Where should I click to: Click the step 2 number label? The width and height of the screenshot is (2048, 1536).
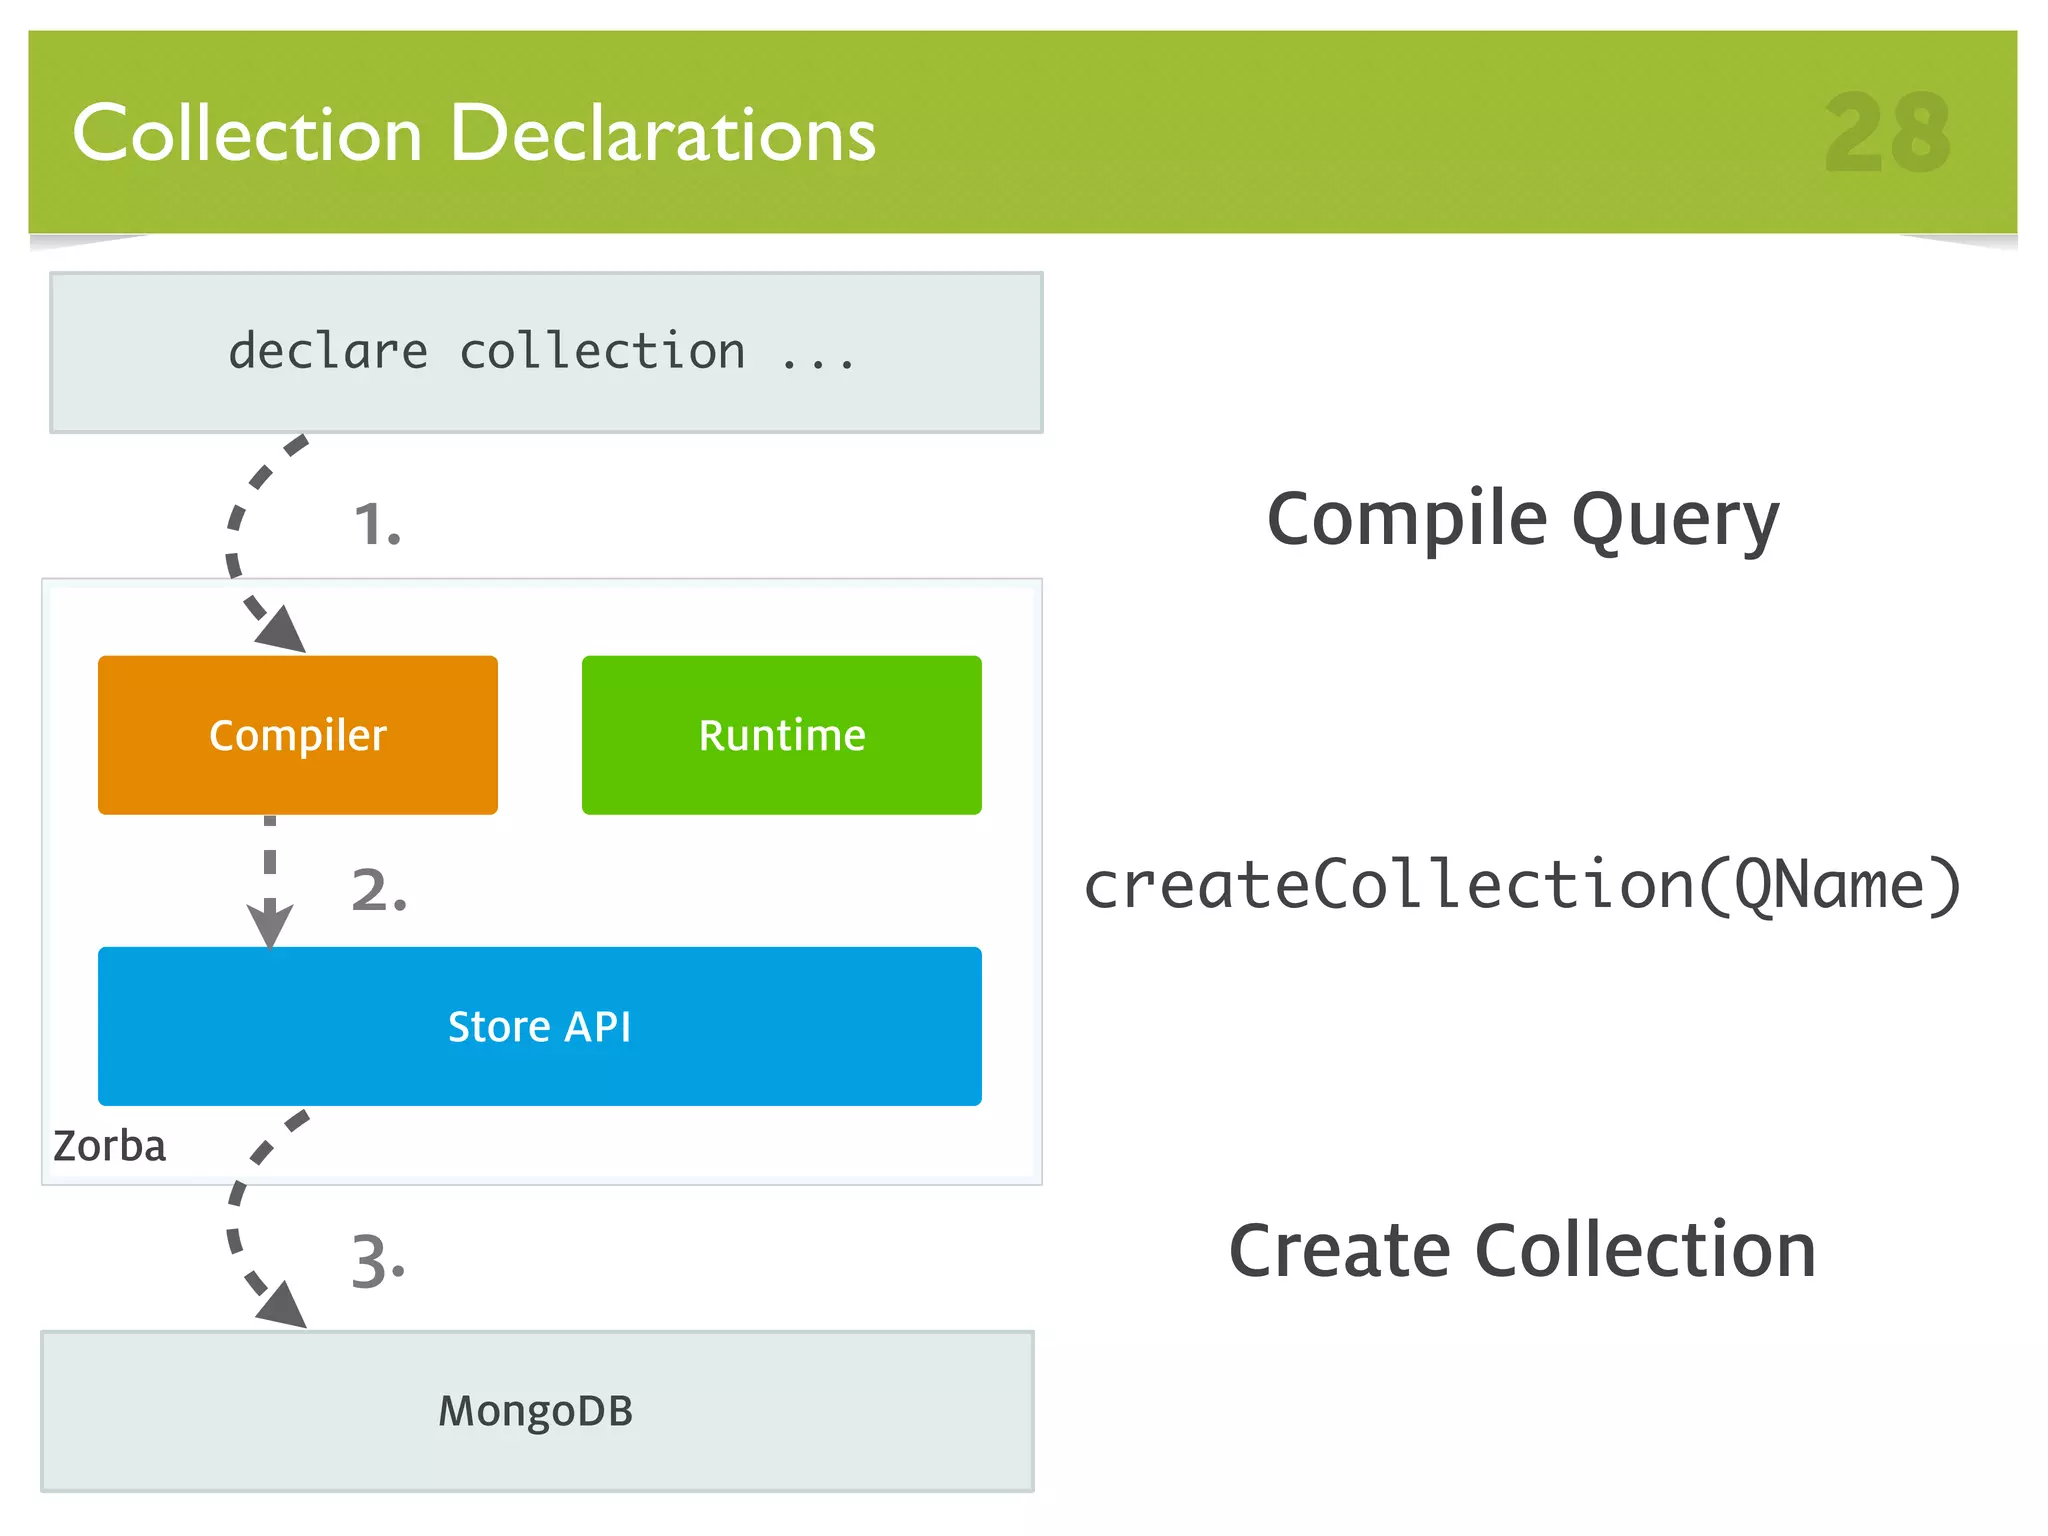[379, 889]
